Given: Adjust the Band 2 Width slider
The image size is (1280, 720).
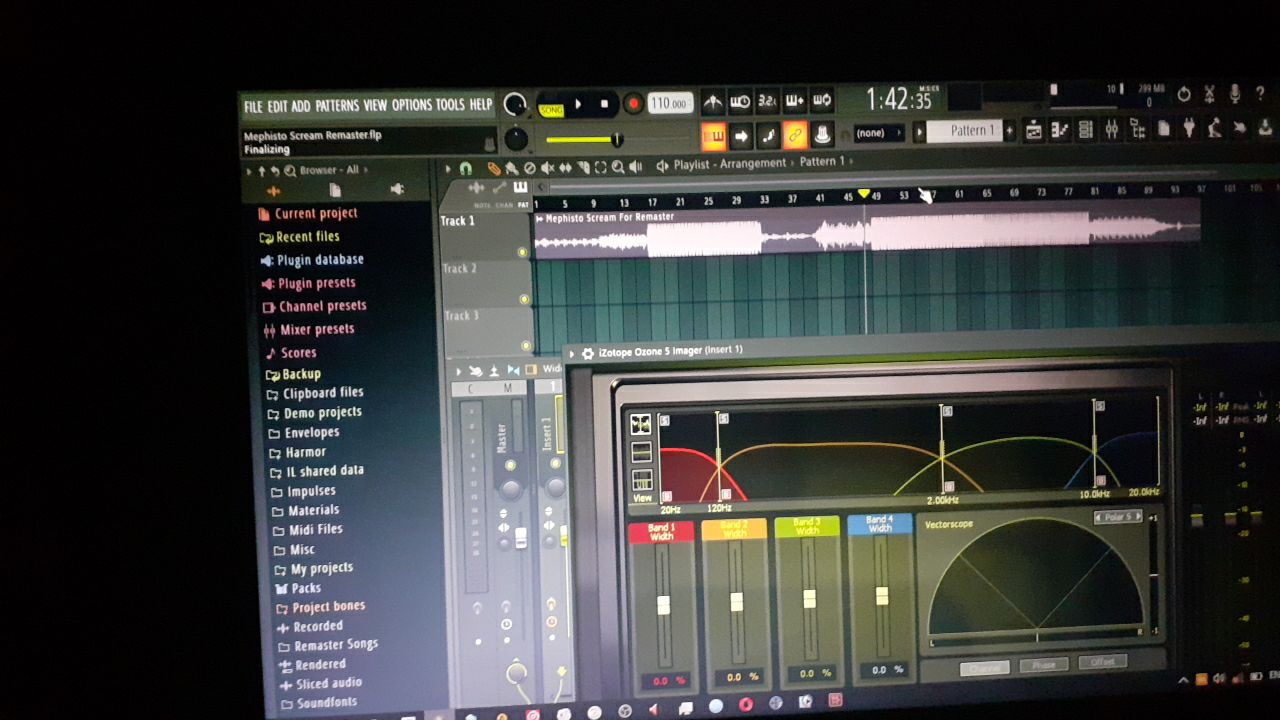Looking at the screenshot, I should [736, 601].
